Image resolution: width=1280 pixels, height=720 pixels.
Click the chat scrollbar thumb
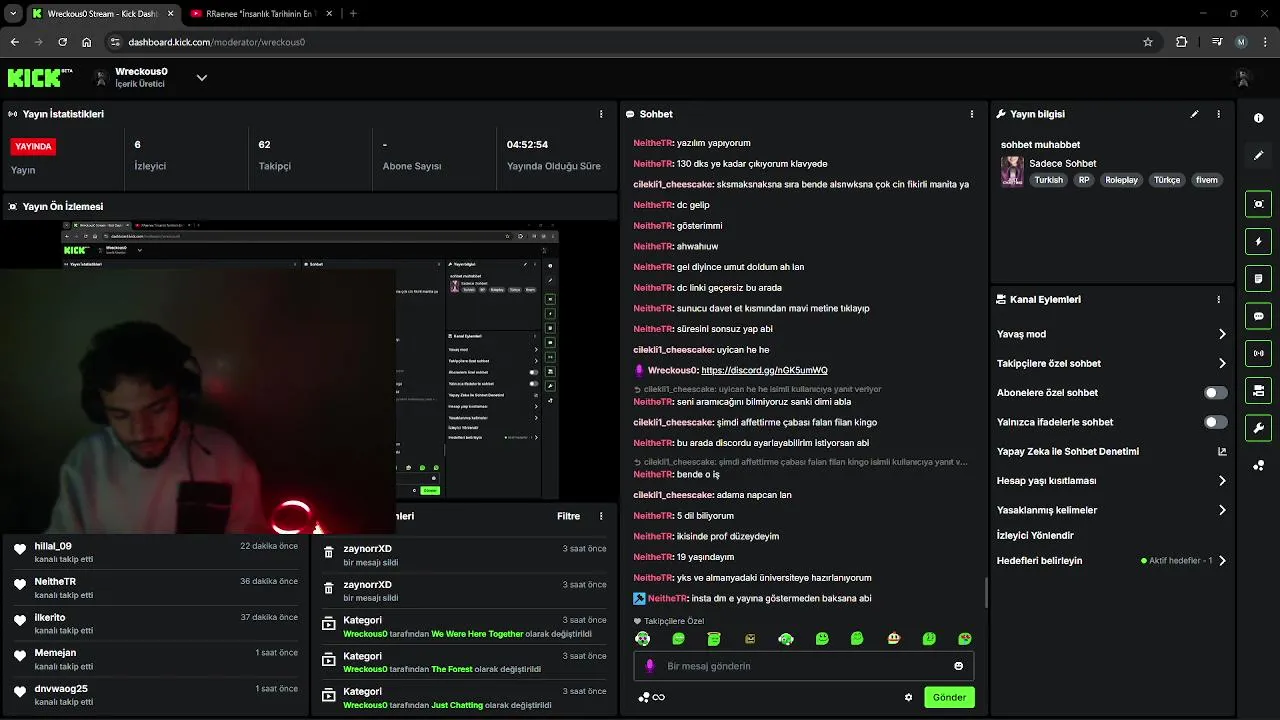tap(986, 592)
